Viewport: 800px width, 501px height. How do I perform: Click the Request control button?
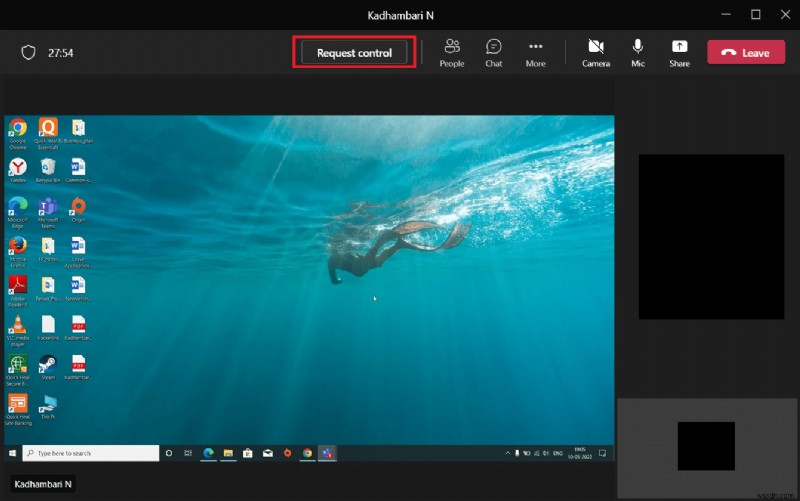click(x=354, y=53)
